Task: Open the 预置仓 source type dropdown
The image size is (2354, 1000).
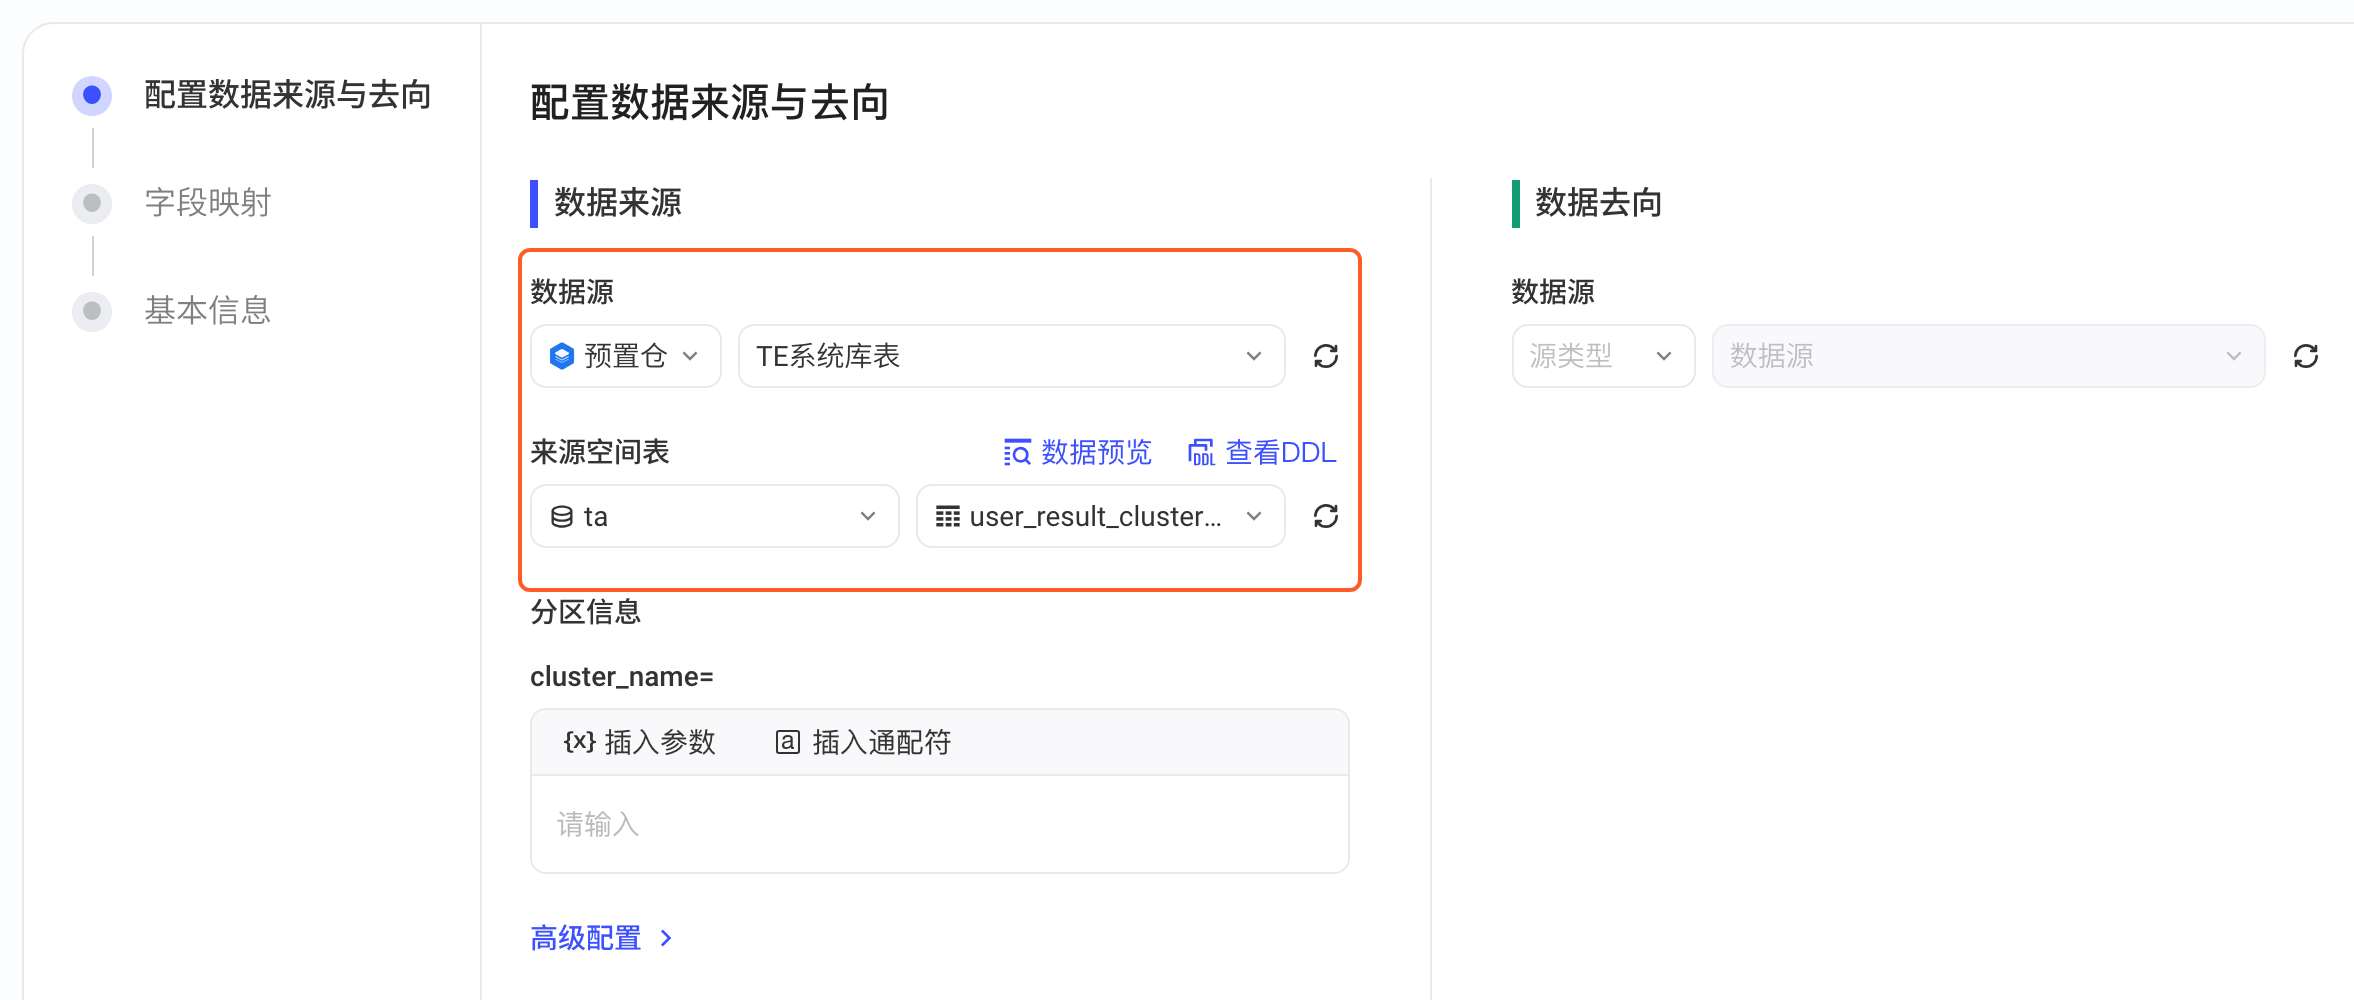Action: [x=625, y=356]
